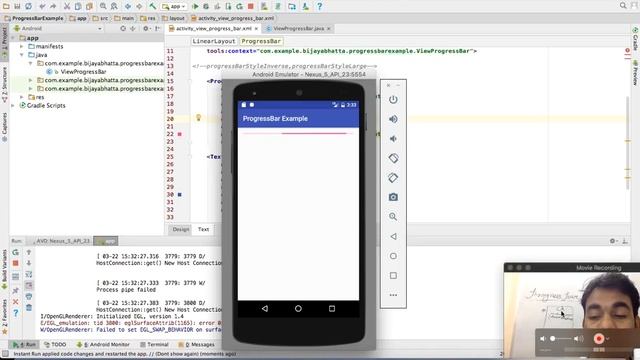Click the Synchronize toolbar icon

(x=29, y=6)
